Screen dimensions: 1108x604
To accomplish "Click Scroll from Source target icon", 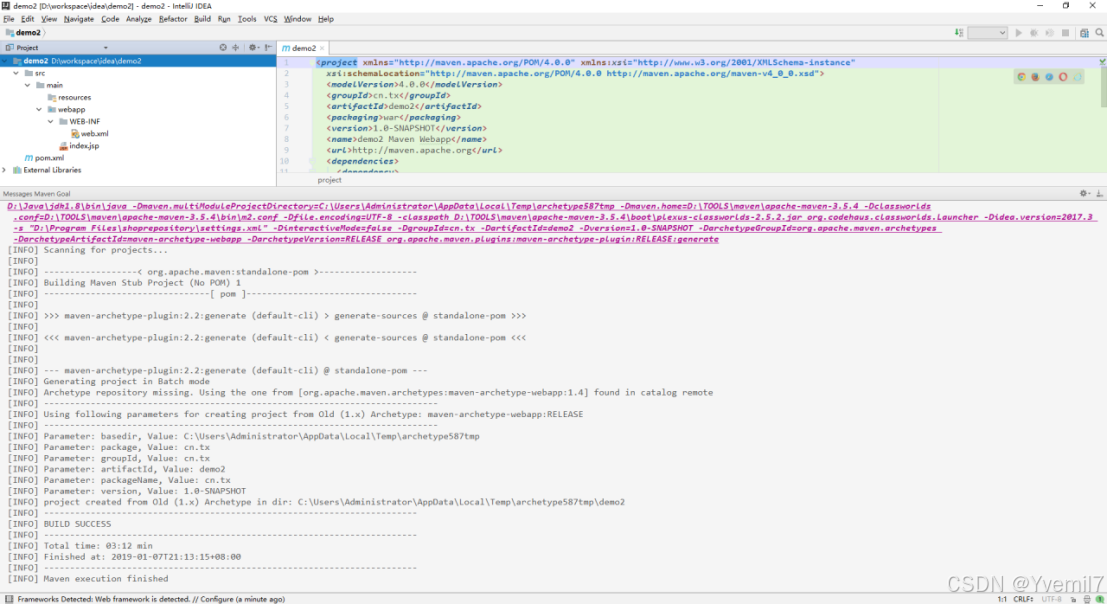I will click(223, 47).
